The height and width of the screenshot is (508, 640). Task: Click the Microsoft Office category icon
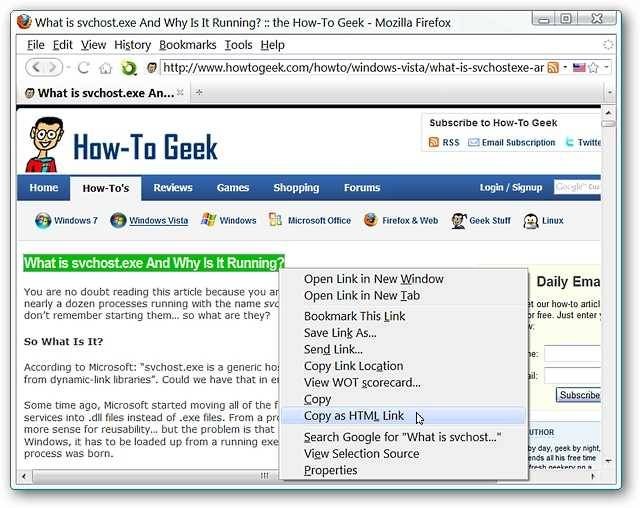[x=276, y=220]
